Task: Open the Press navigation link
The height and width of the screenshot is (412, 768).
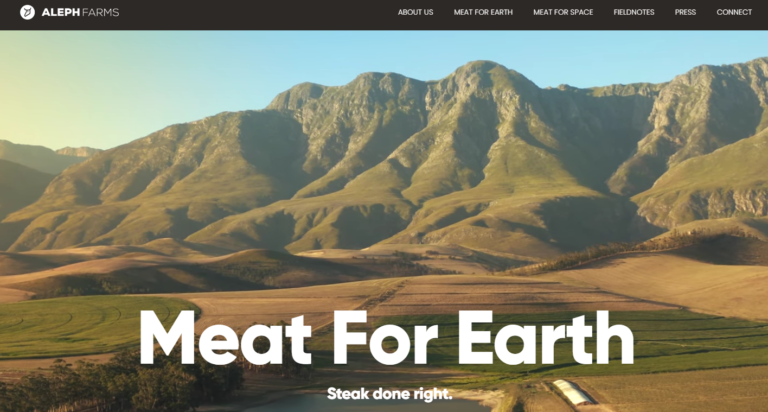Action: tap(685, 12)
